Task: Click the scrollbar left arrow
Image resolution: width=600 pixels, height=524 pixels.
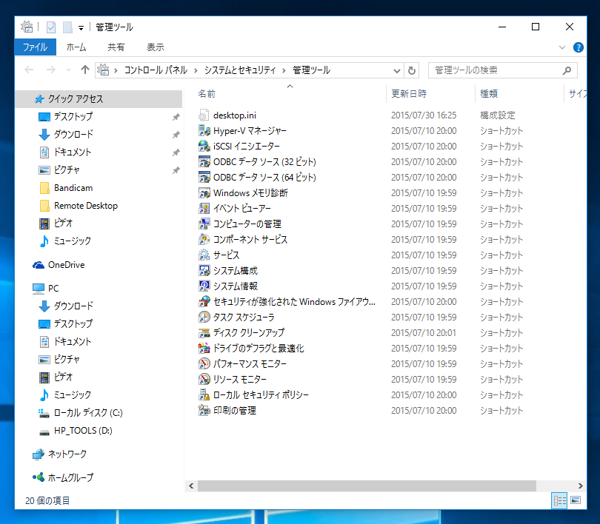Action: click(x=191, y=486)
